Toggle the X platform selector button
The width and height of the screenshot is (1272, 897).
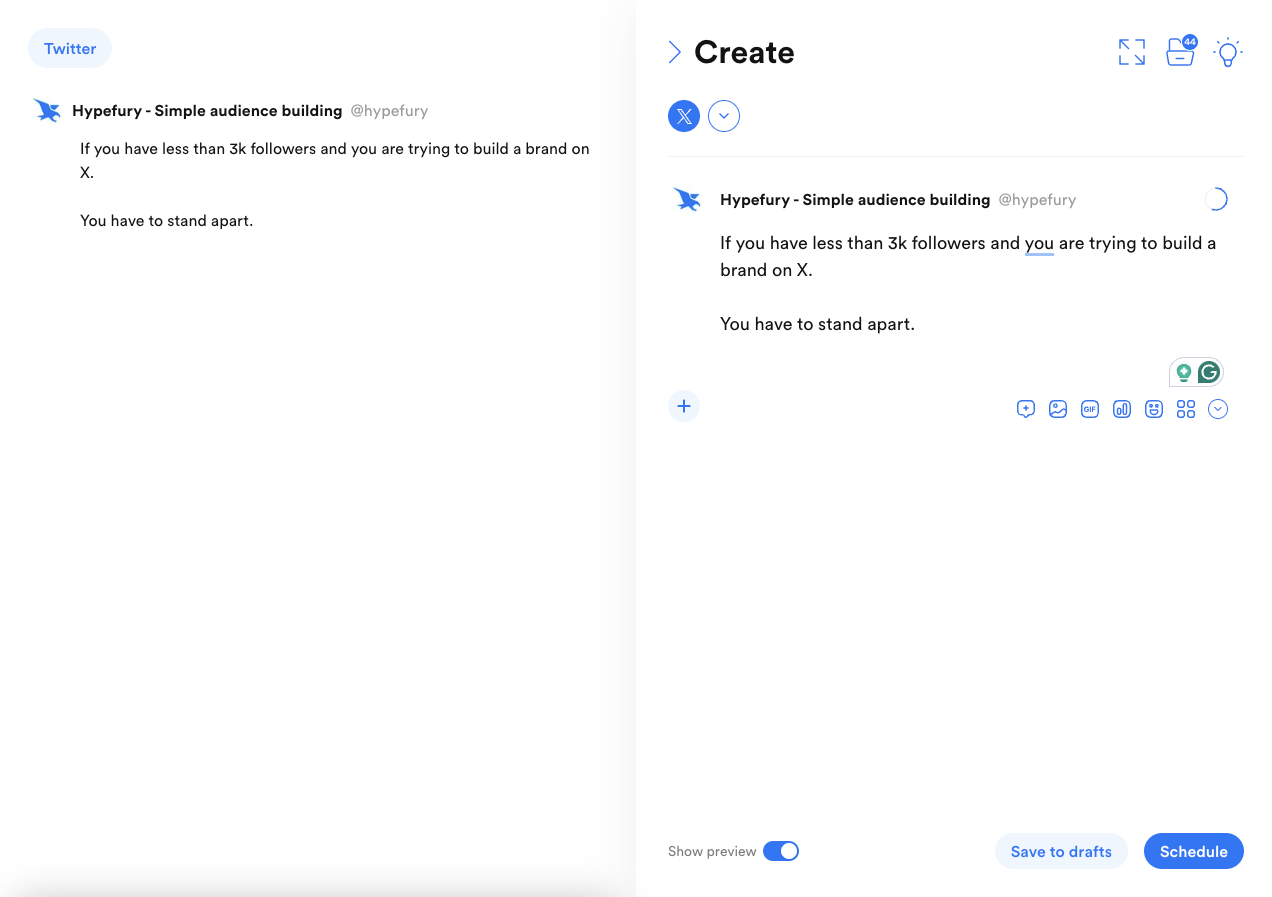pyautogui.click(x=684, y=116)
